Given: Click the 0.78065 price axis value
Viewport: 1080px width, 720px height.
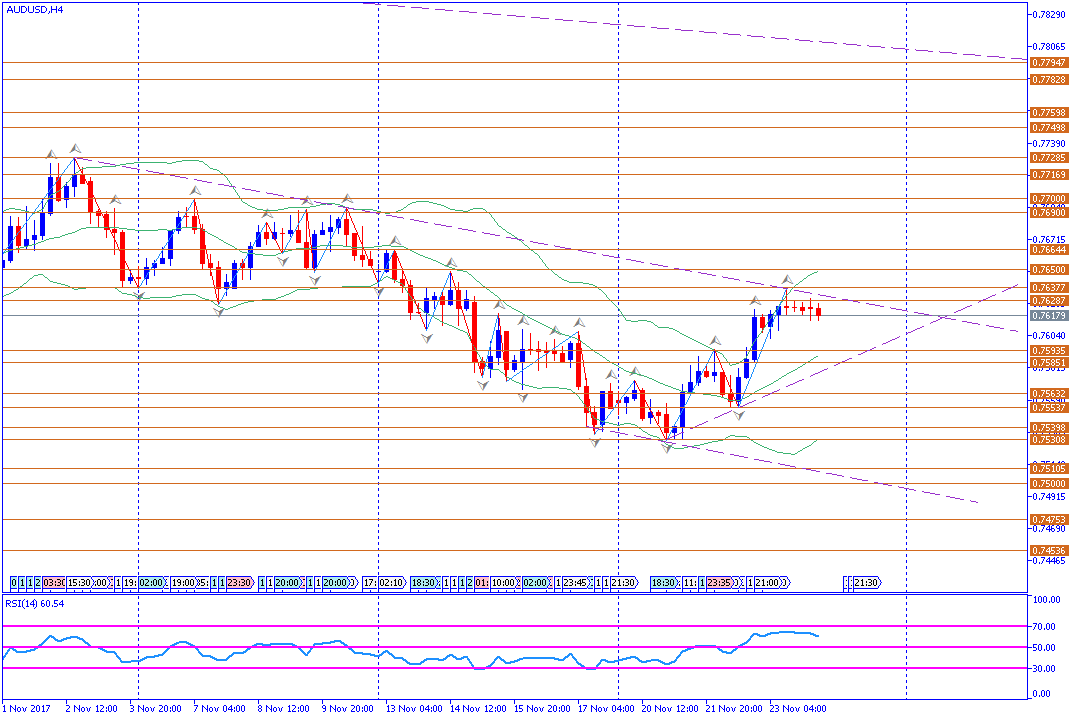Looking at the screenshot, I should 1050,47.
